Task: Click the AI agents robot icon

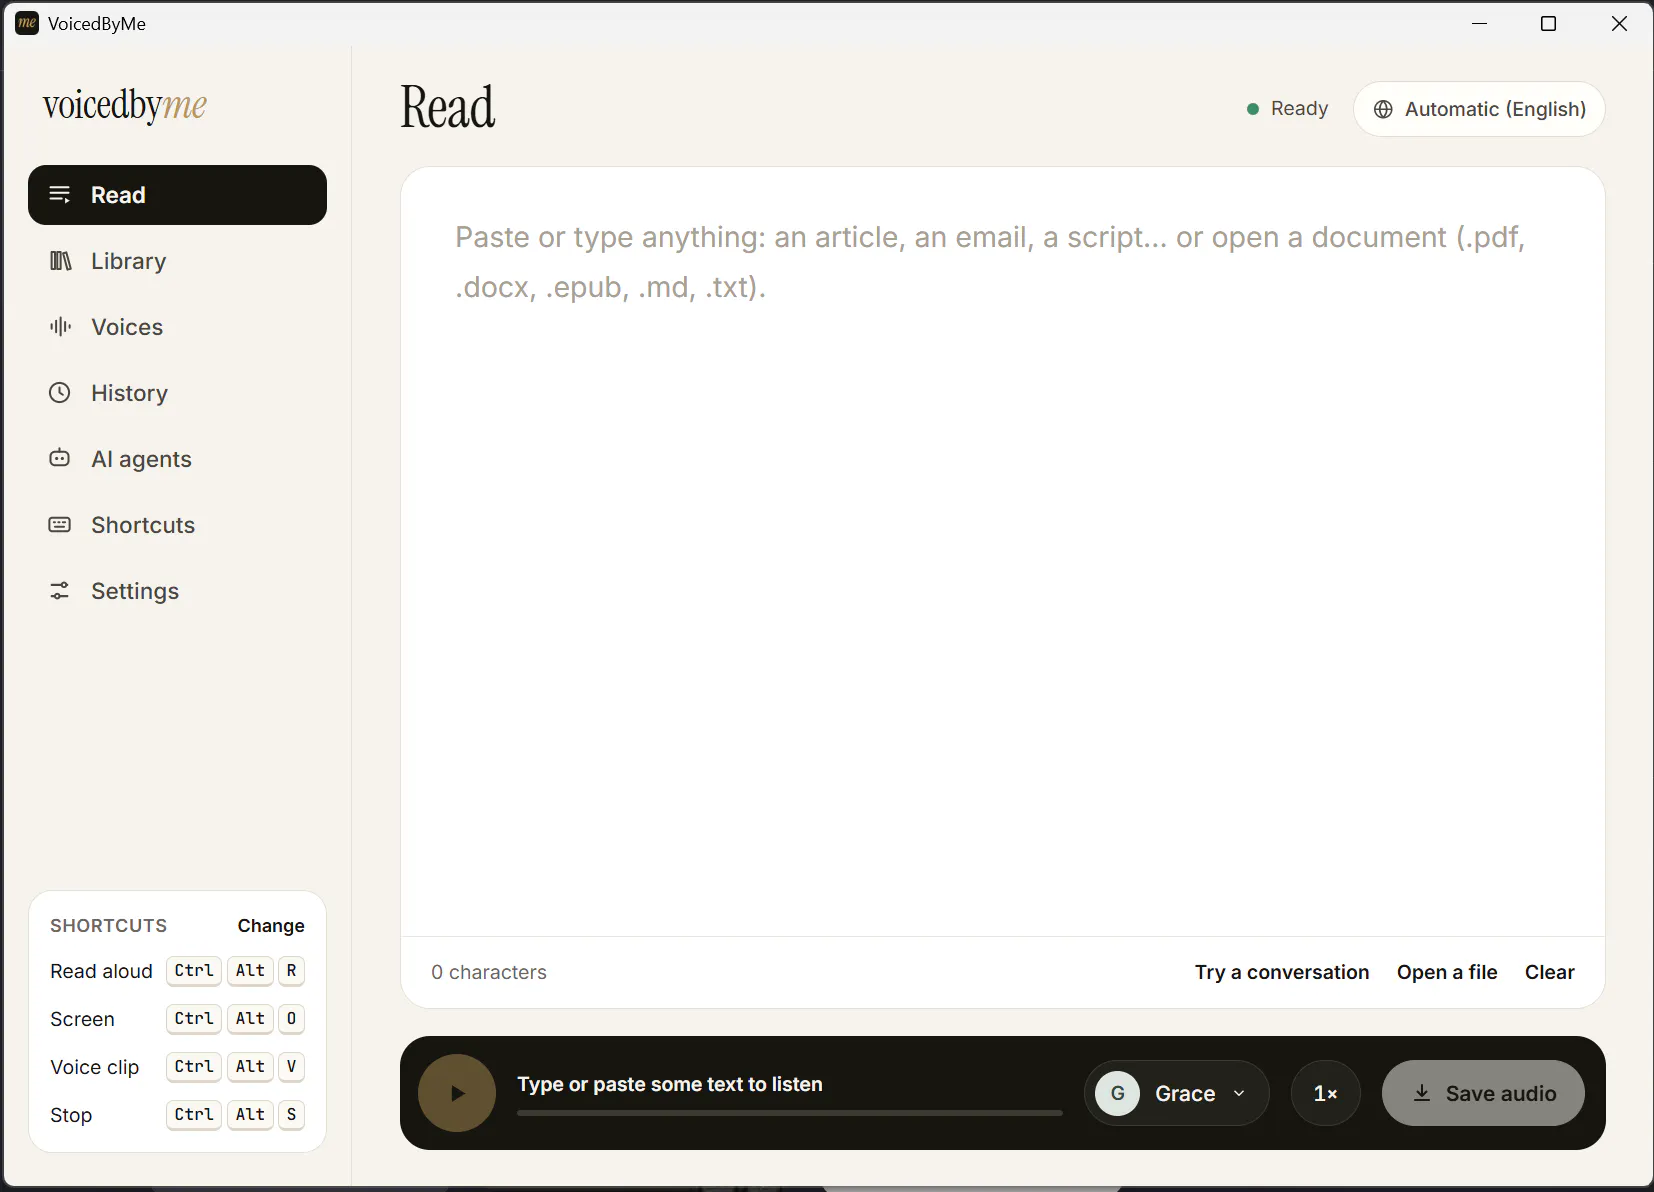Action: (60, 458)
